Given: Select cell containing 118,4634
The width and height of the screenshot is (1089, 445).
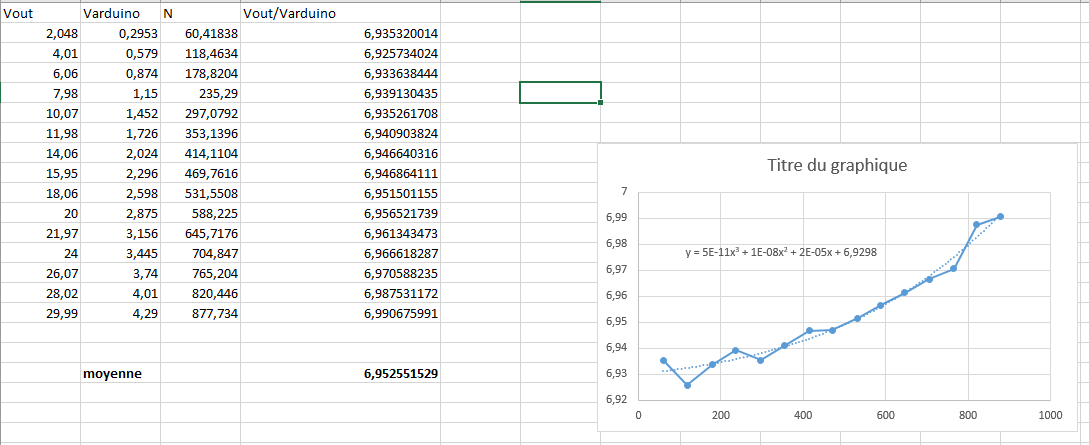Looking at the screenshot, I should click(x=200, y=53).
